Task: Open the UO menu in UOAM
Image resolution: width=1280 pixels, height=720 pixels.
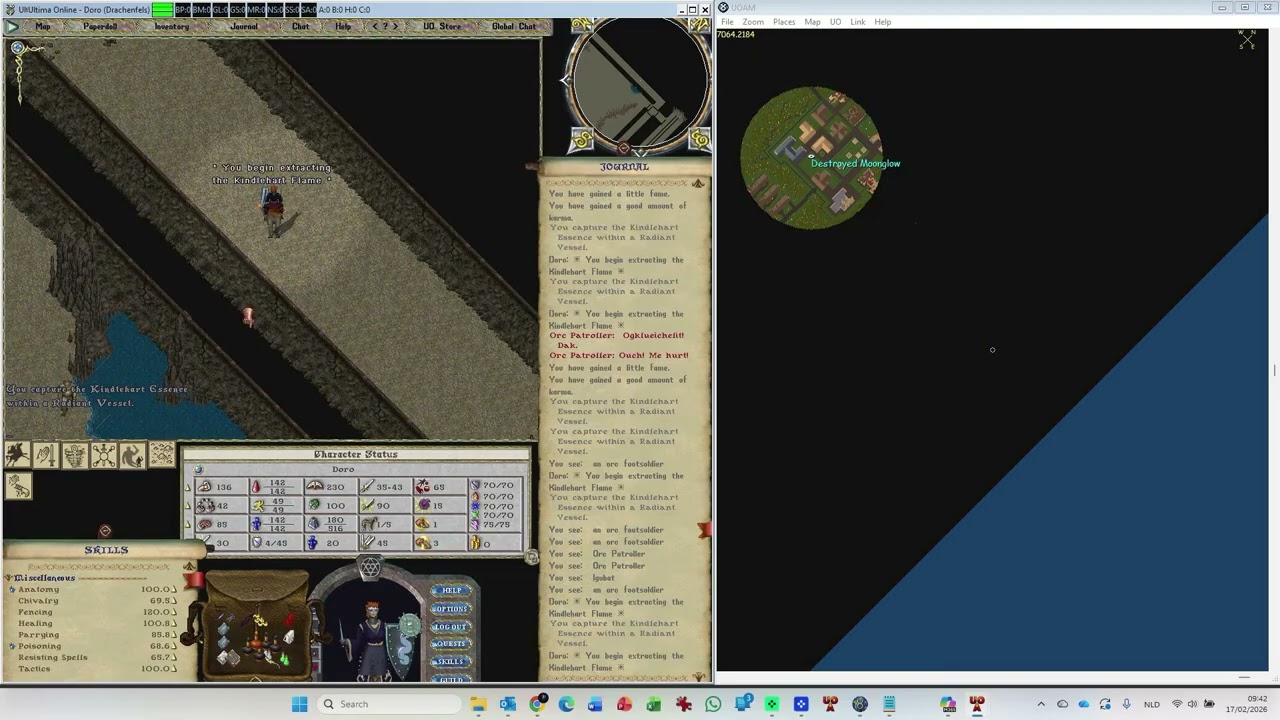Action: 835,22
